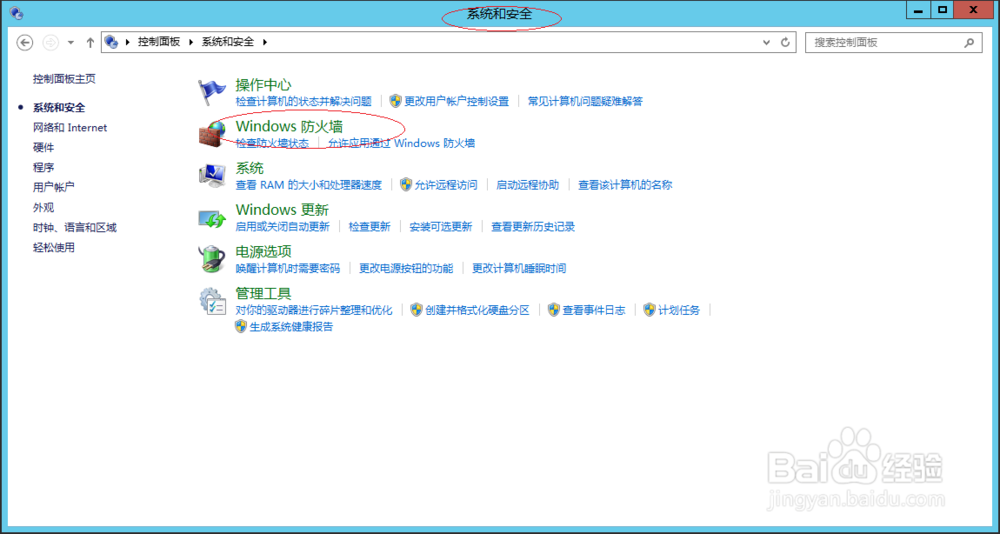Open 网络和 Internet category

[70, 128]
